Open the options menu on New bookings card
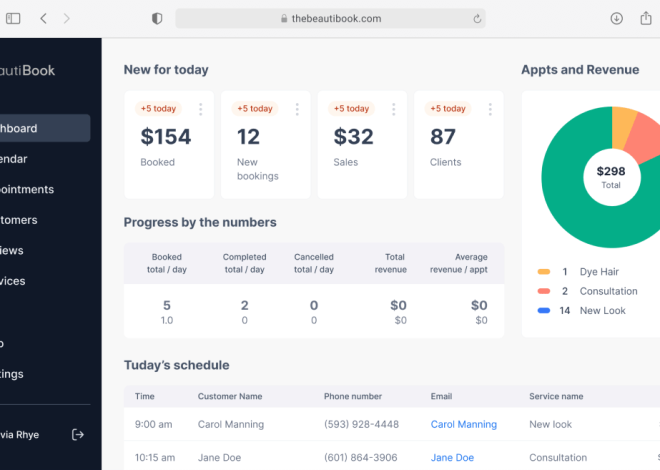This screenshot has height=470, width=660. [x=297, y=109]
